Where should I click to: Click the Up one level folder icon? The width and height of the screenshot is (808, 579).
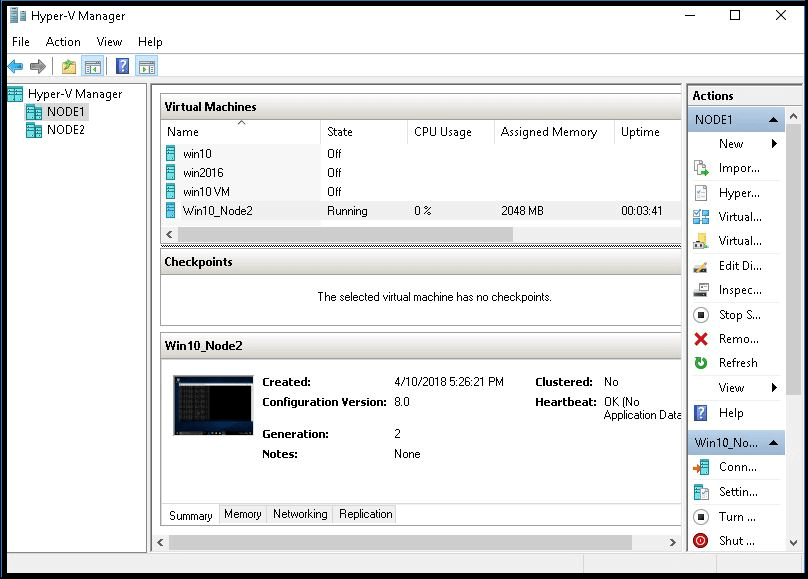point(69,66)
